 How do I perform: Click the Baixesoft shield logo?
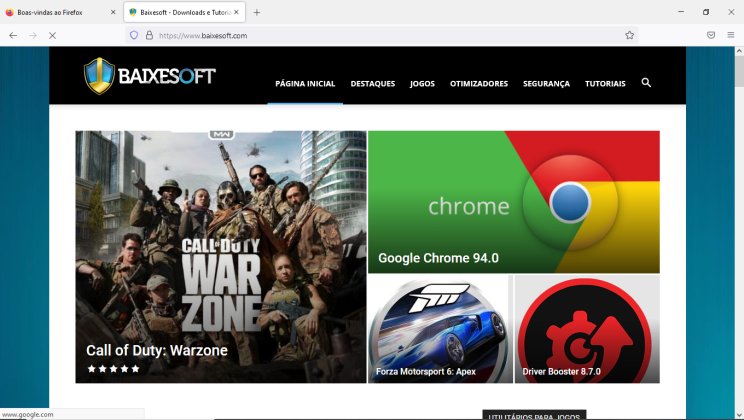pyautogui.click(x=99, y=76)
